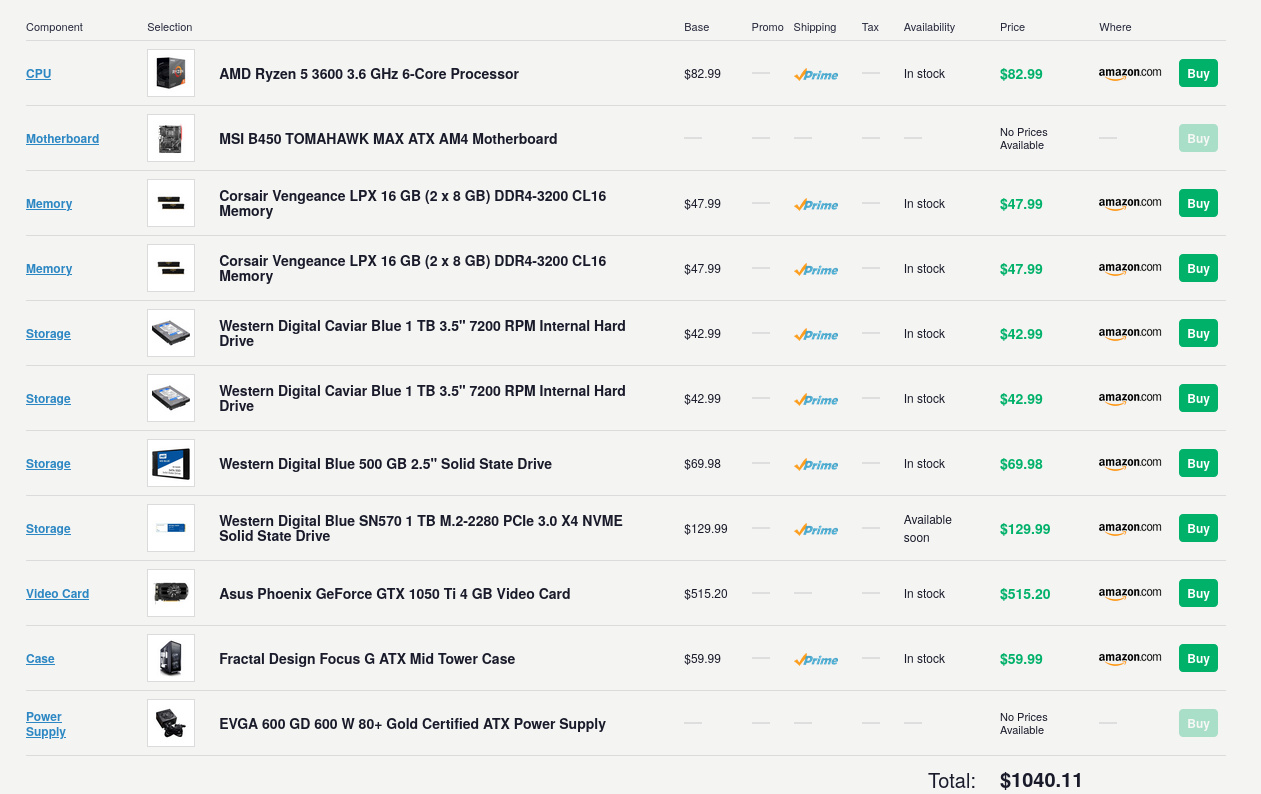The width and height of the screenshot is (1261, 794).
Task: Click the Prime icon in the SN570 NVME row
Action: [x=816, y=529]
